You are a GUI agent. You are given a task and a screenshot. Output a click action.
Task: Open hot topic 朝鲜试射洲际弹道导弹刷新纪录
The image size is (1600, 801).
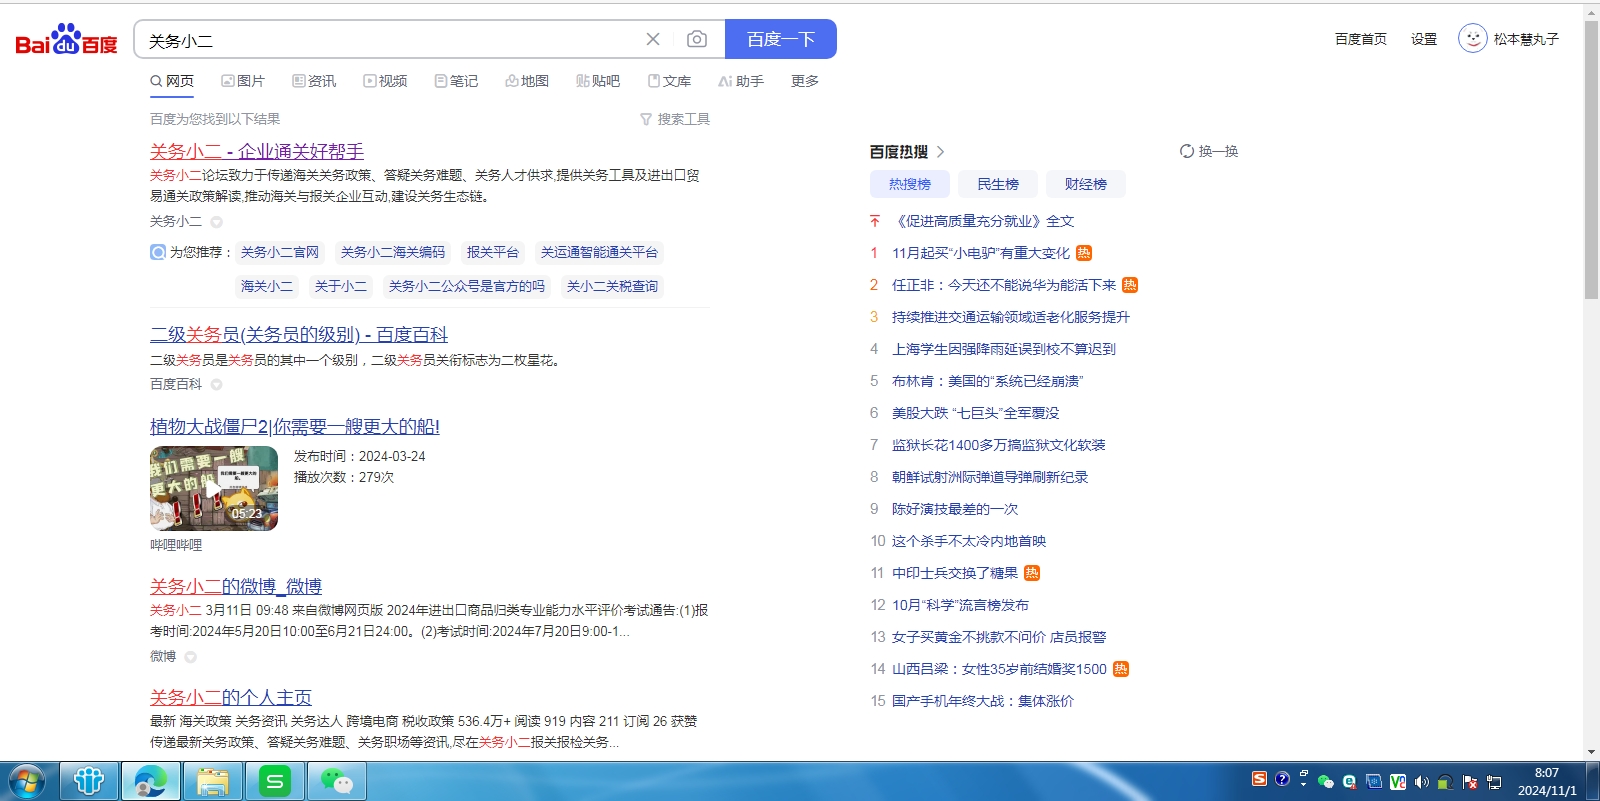[x=990, y=477]
